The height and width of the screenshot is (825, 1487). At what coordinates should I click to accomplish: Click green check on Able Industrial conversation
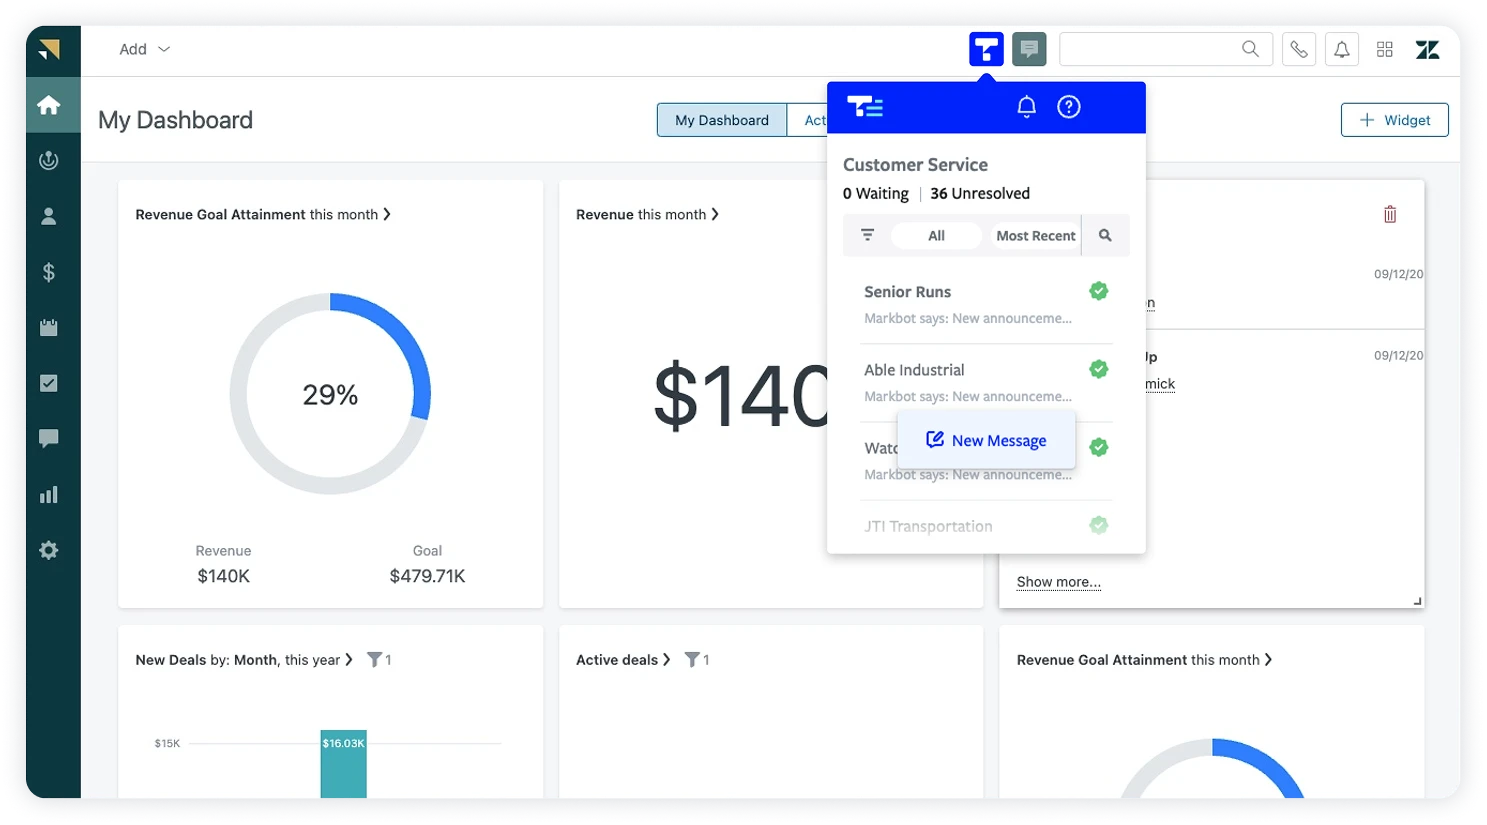[1099, 369]
